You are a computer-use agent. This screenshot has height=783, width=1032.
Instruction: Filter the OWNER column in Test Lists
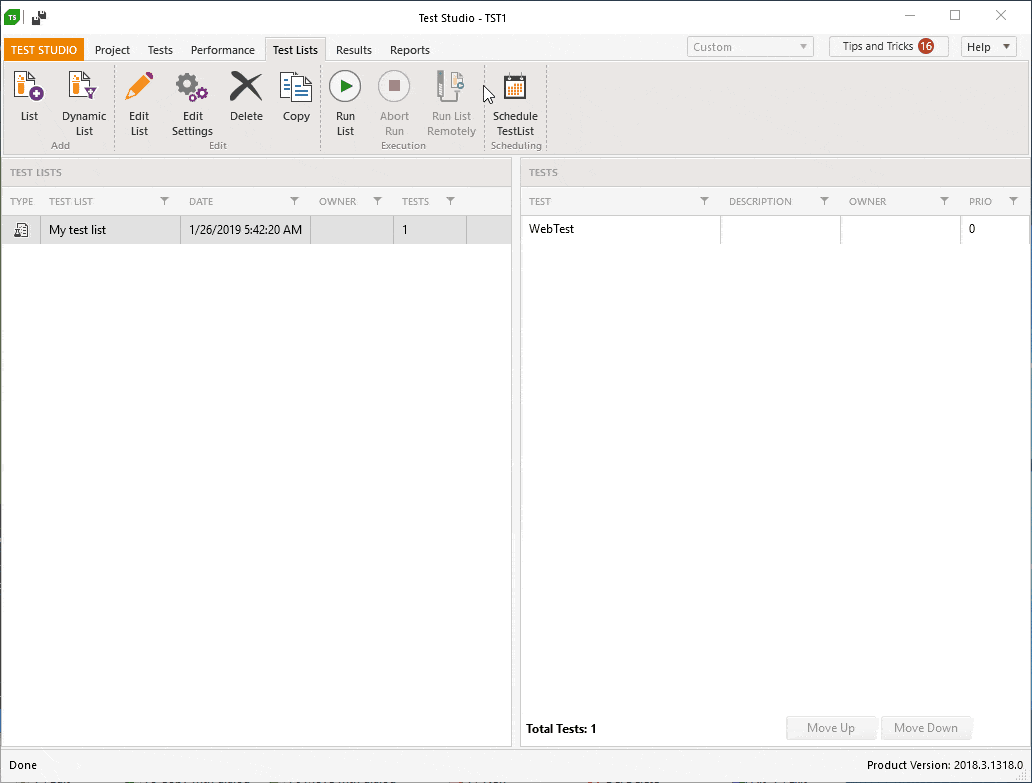[377, 201]
